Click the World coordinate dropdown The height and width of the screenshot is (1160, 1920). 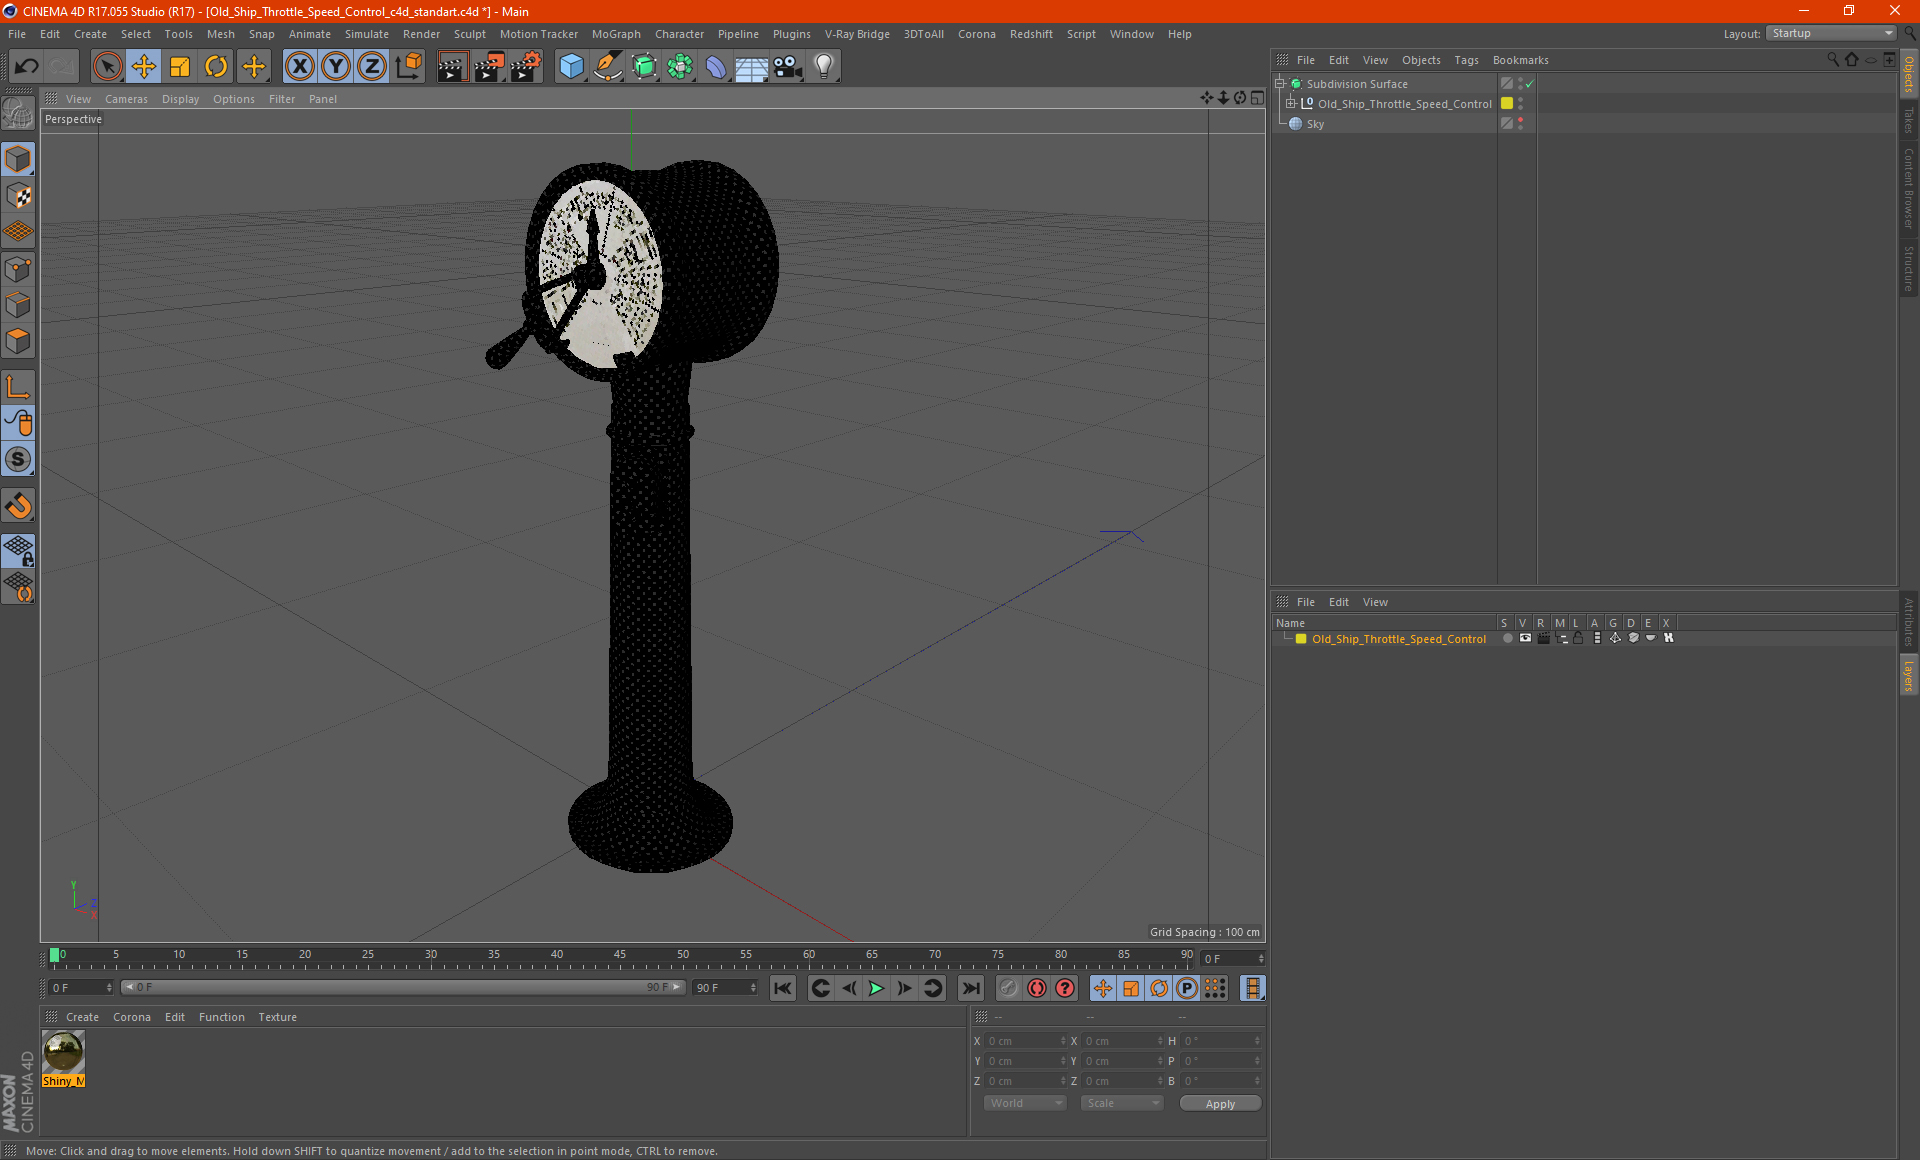[x=1022, y=1104]
